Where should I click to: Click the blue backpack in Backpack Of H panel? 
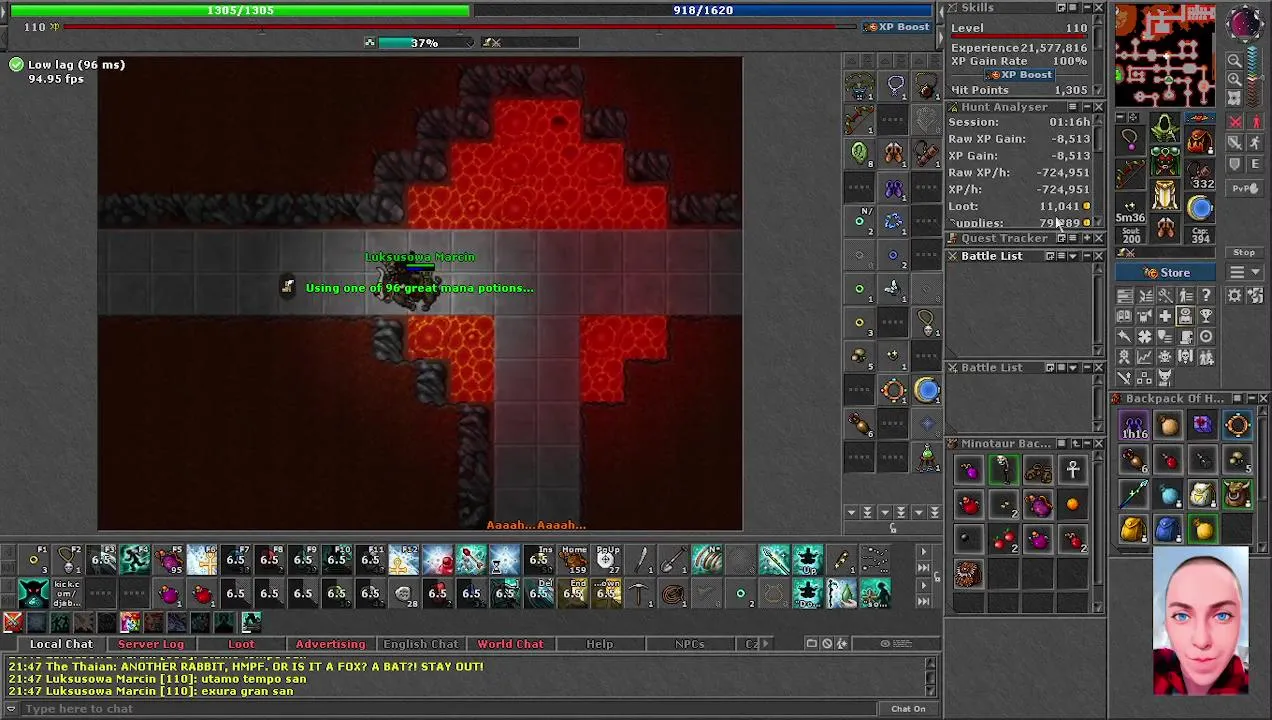point(1168,528)
